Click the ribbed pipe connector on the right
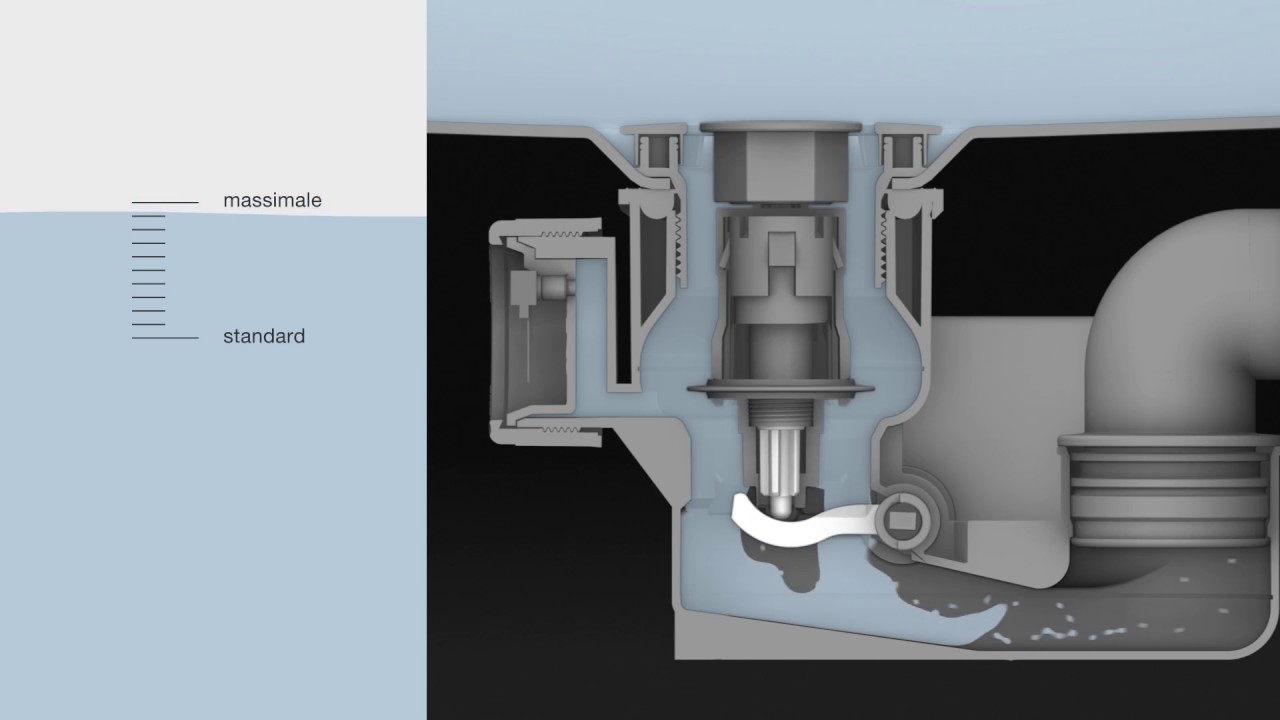 (x=1168, y=489)
